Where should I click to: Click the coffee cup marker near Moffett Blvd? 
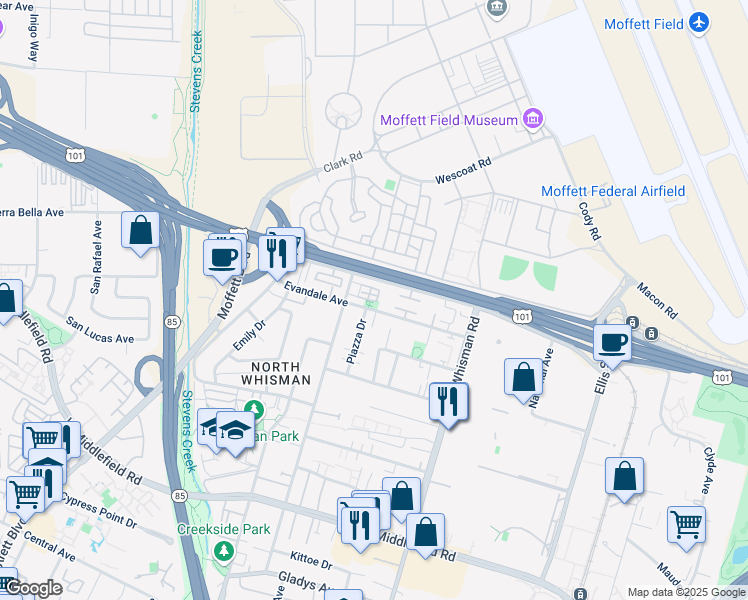click(222, 261)
